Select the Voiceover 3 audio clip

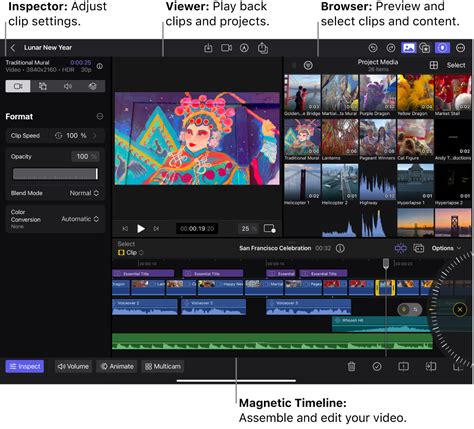[309, 307]
